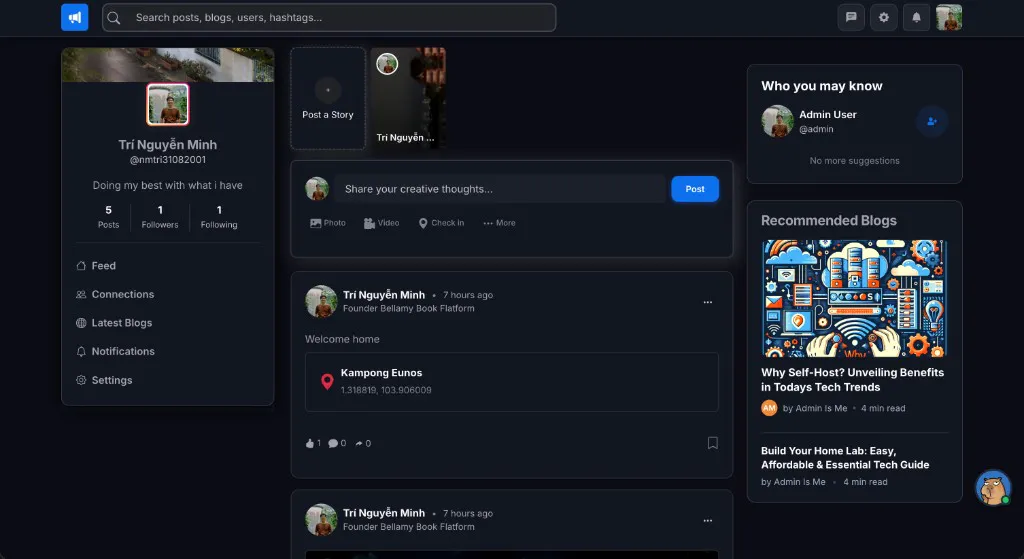Image resolution: width=1024 pixels, height=559 pixels.
Task: Open options menu on Welcome home post
Action: 707,302
